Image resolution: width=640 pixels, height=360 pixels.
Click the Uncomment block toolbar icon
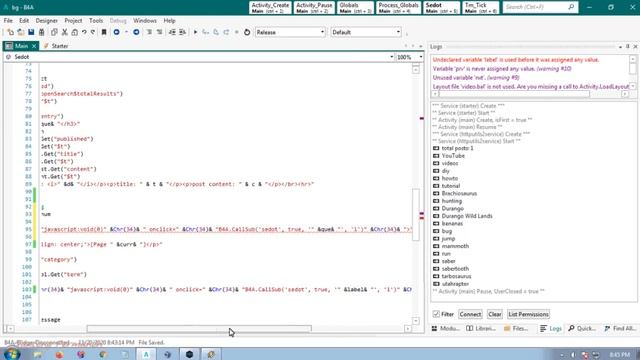coord(159,32)
